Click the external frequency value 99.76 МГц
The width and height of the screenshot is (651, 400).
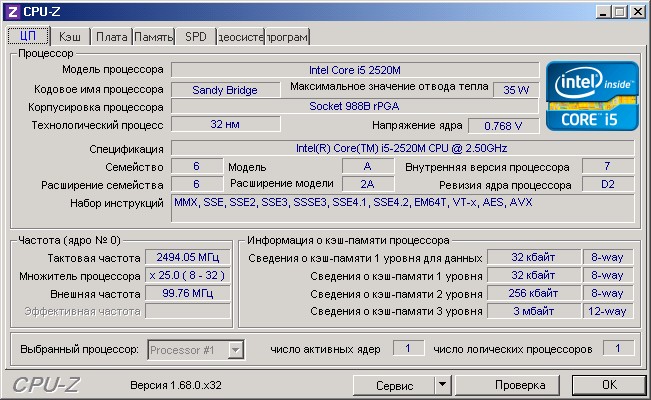(188, 293)
